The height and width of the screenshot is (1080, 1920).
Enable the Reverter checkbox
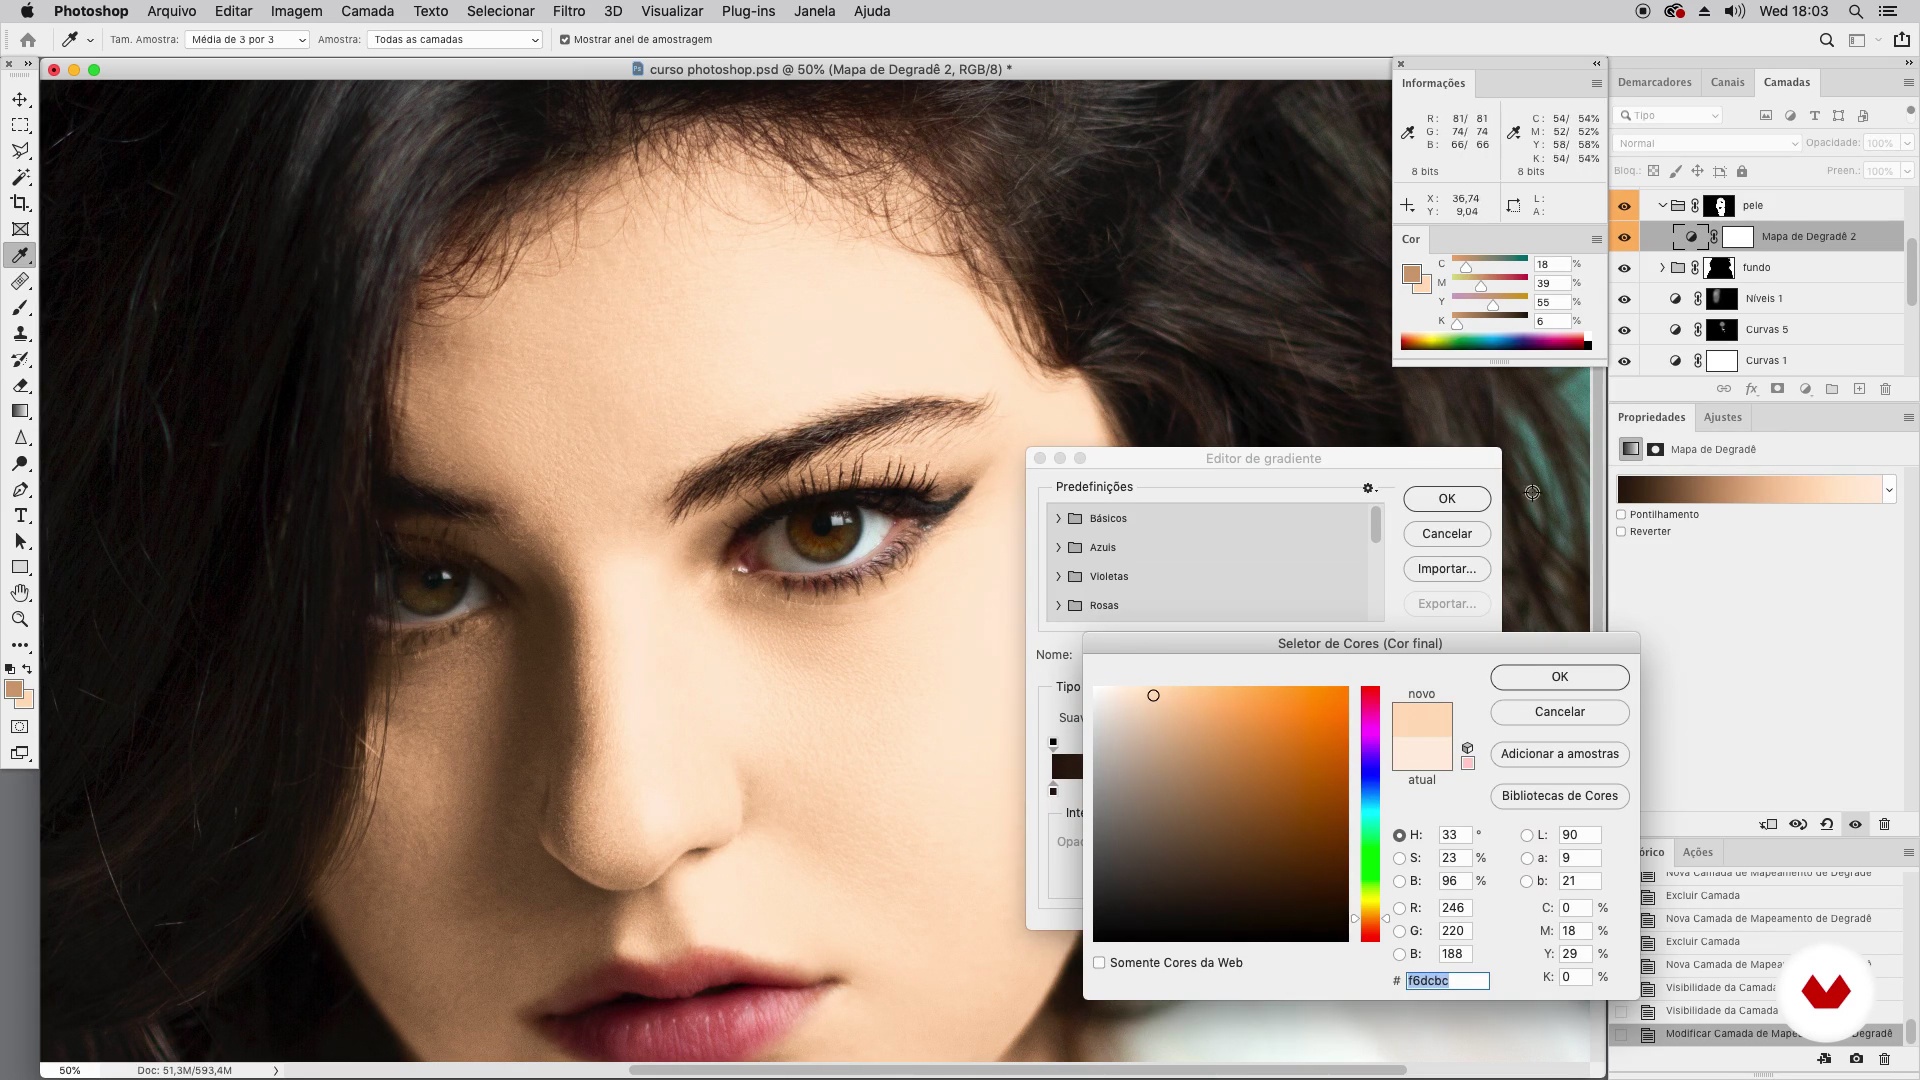(1621, 532)
